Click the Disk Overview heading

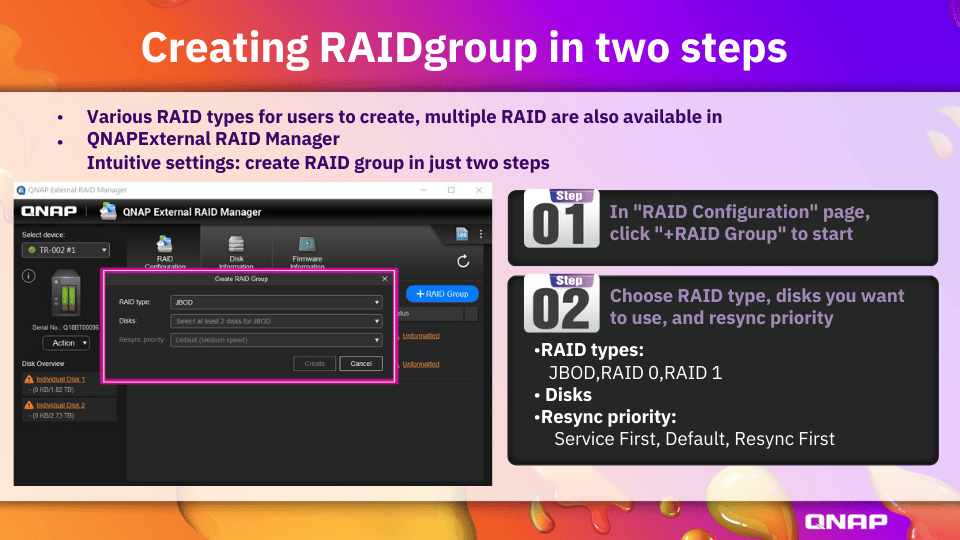[43, 364]
